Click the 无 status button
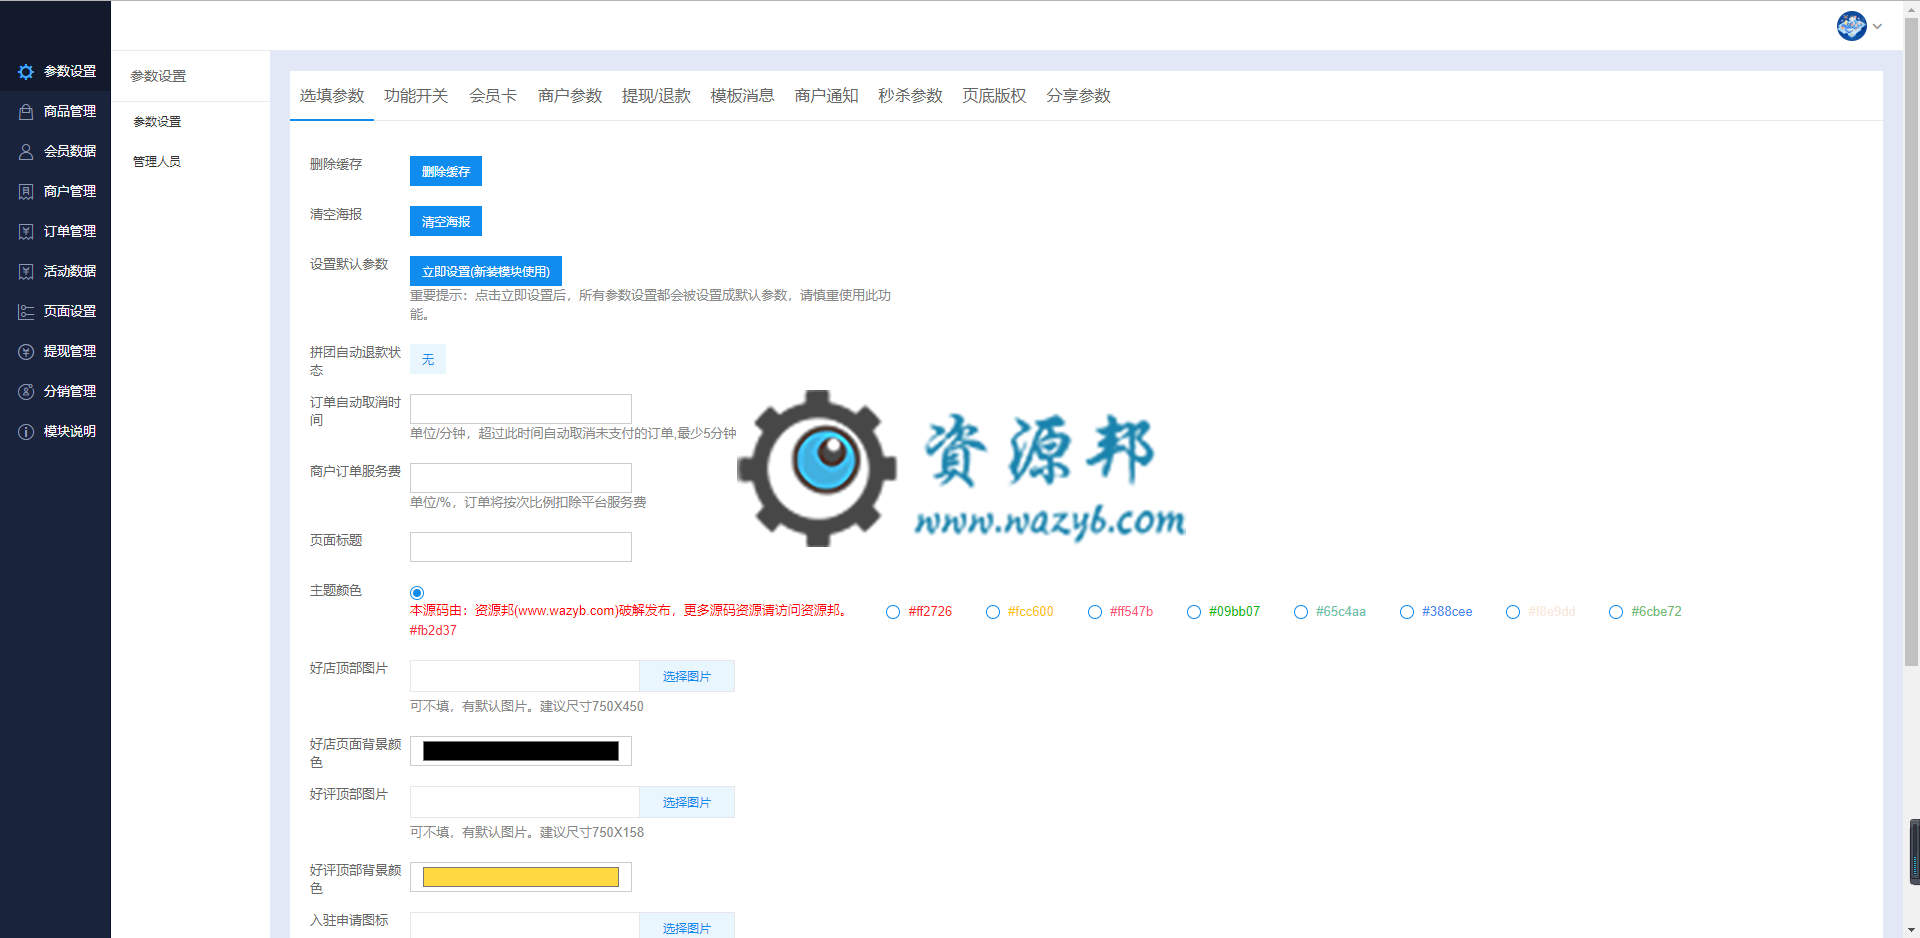The height and width of the screenshot is (938, 1920). click(x=428, y=359)
